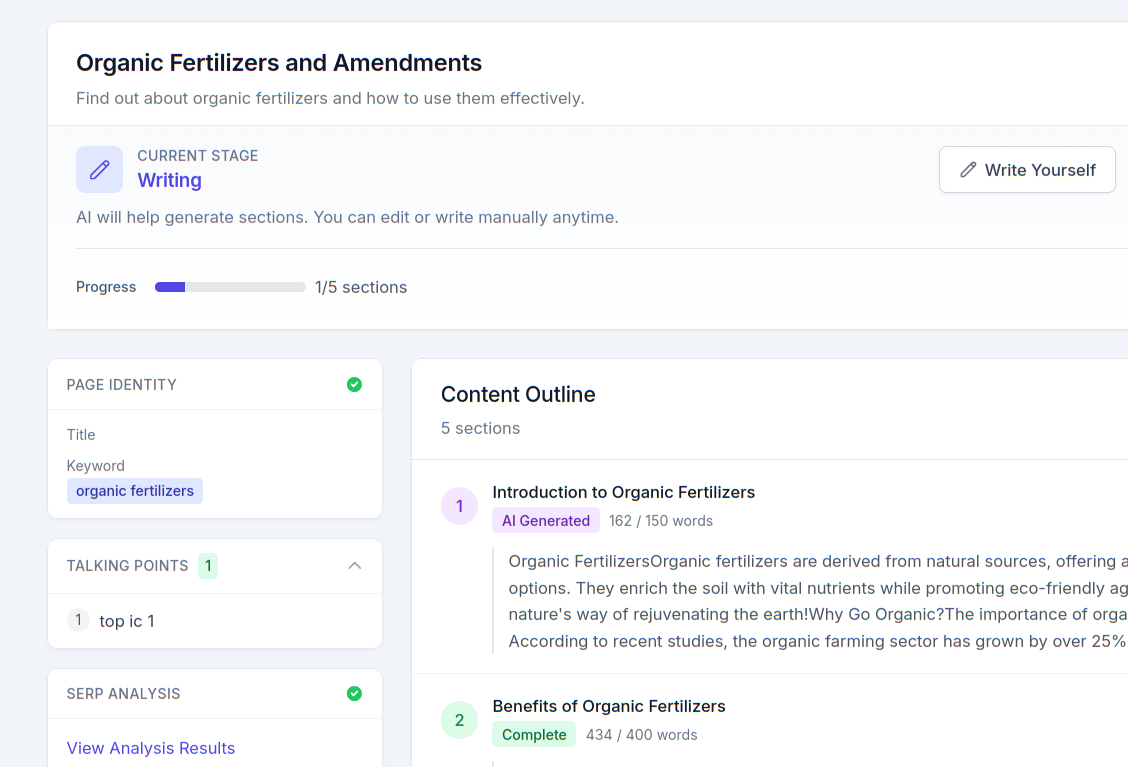Click the AI Generated badge
The width and height of the screenshot is (1128, 767).
click(545, 521)
